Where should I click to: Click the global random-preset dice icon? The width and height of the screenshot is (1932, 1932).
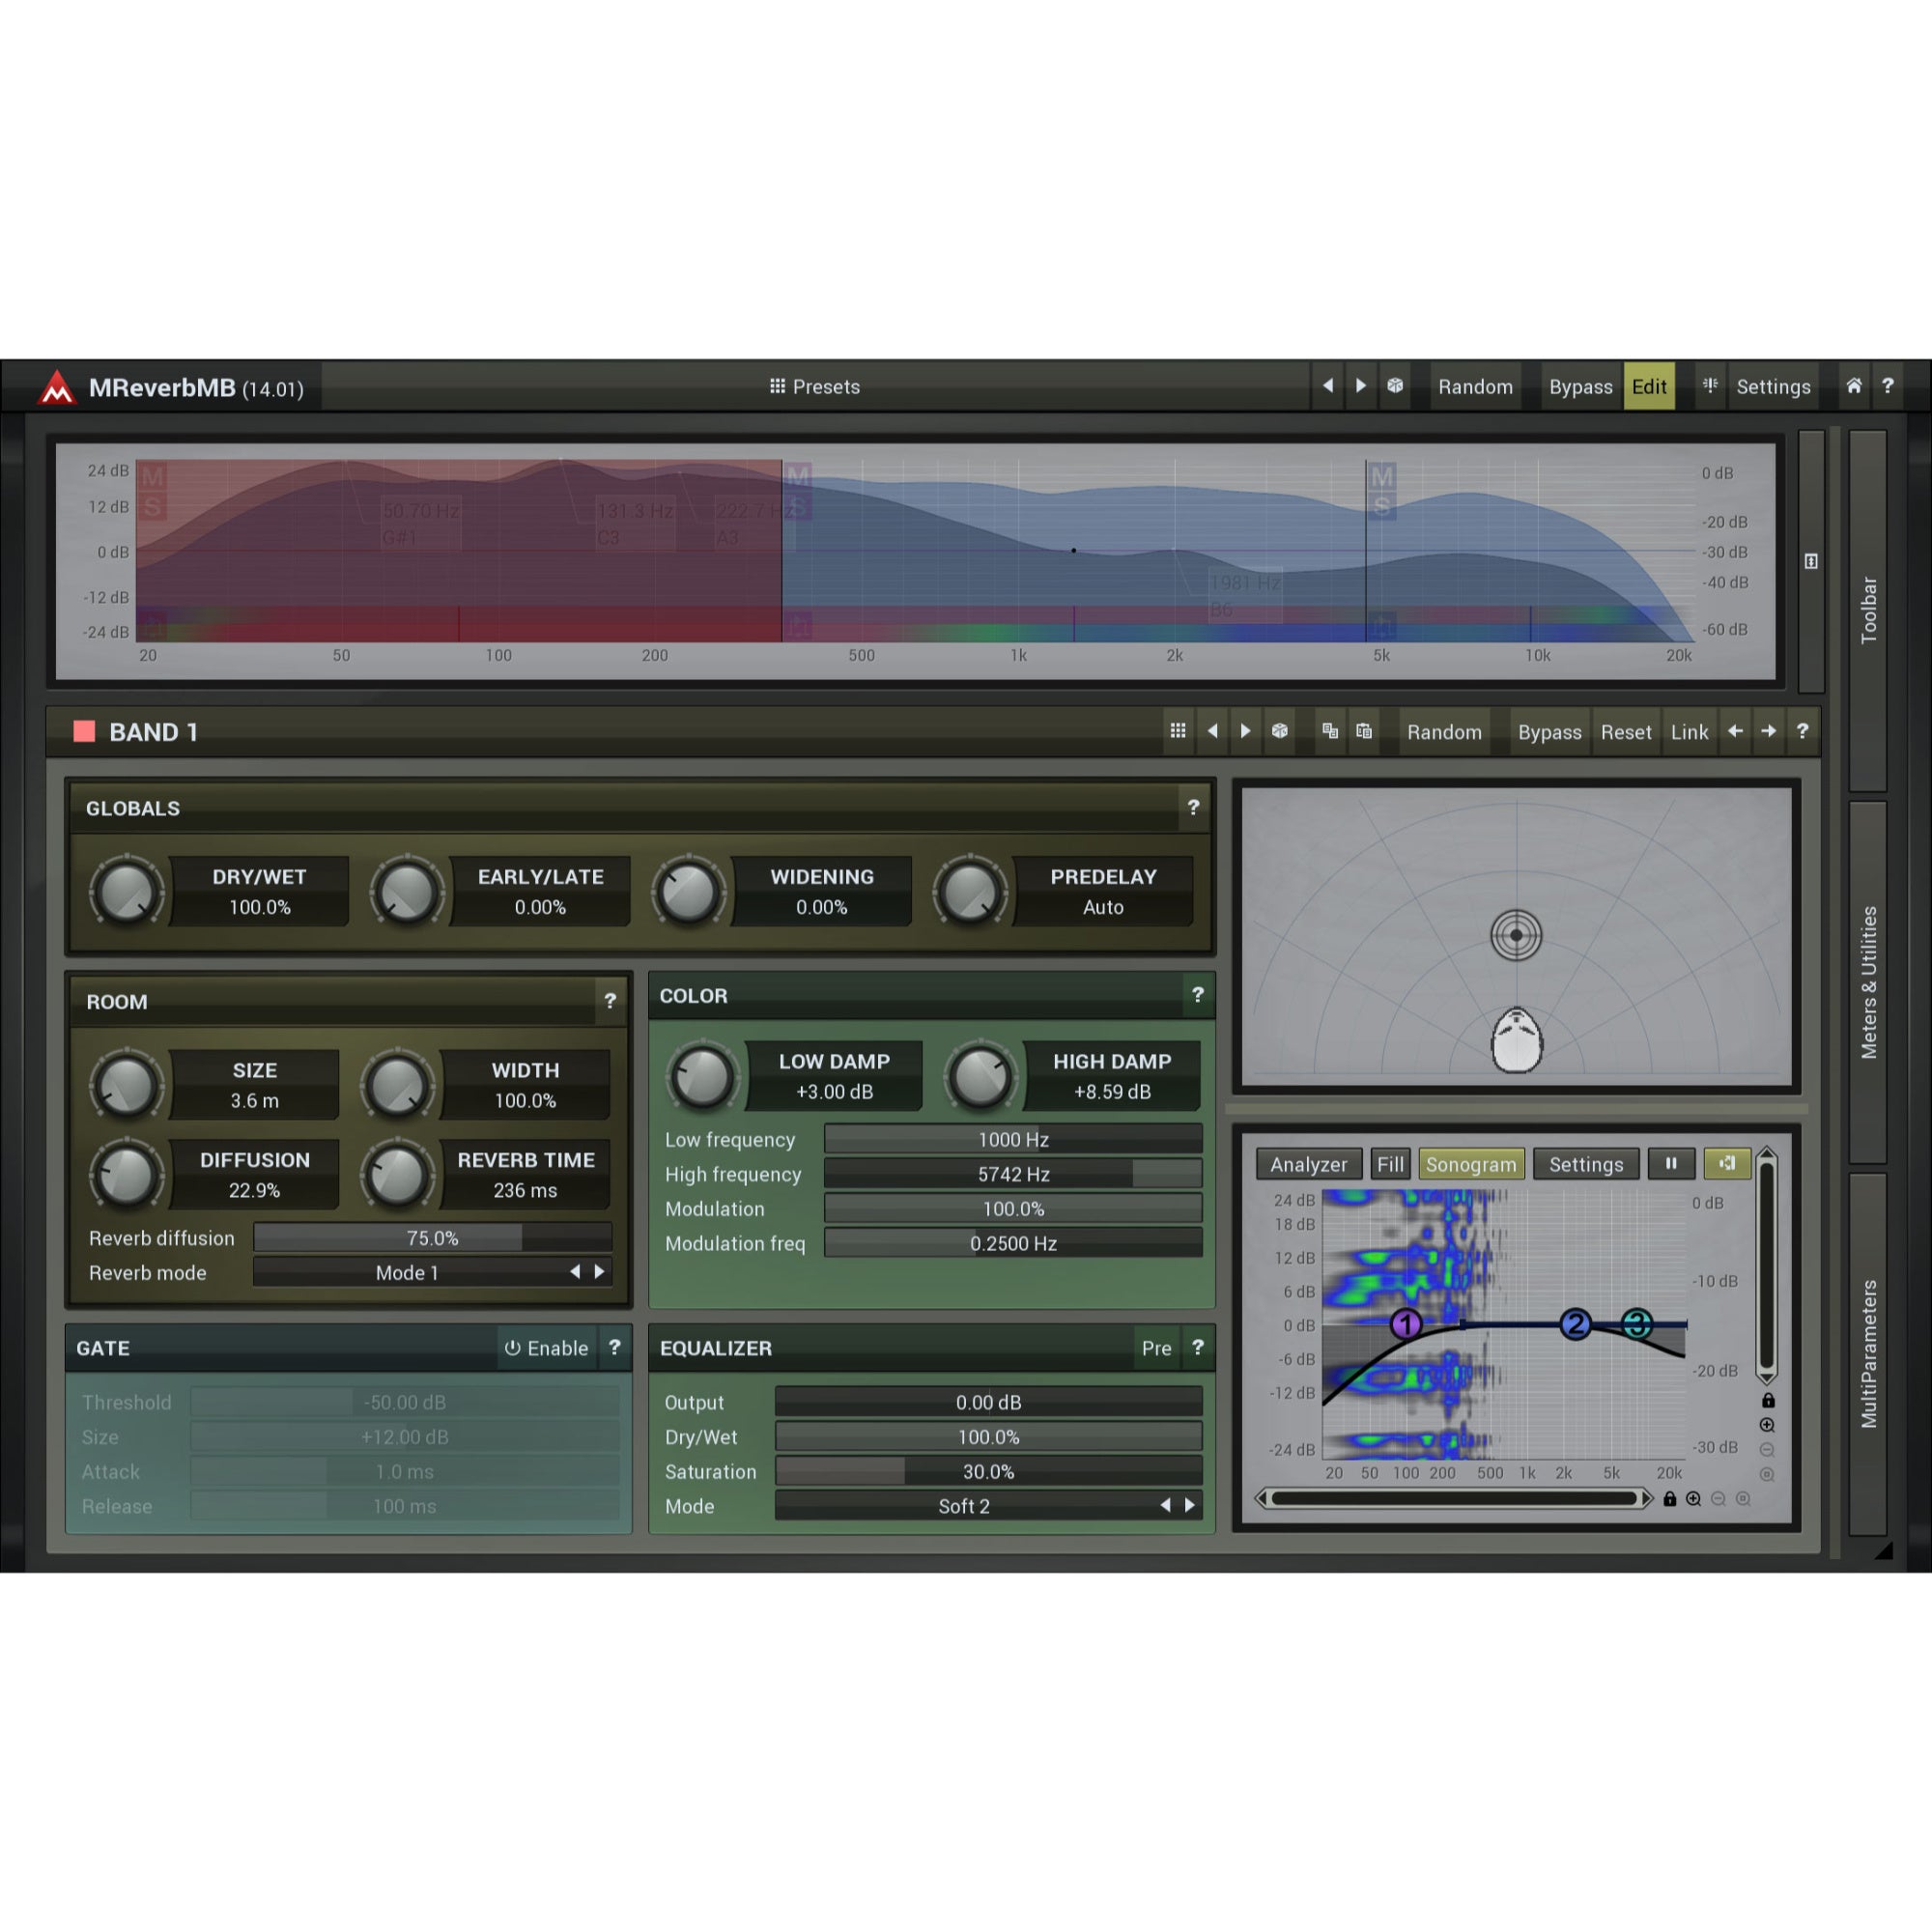click(x=1395, y=386)
